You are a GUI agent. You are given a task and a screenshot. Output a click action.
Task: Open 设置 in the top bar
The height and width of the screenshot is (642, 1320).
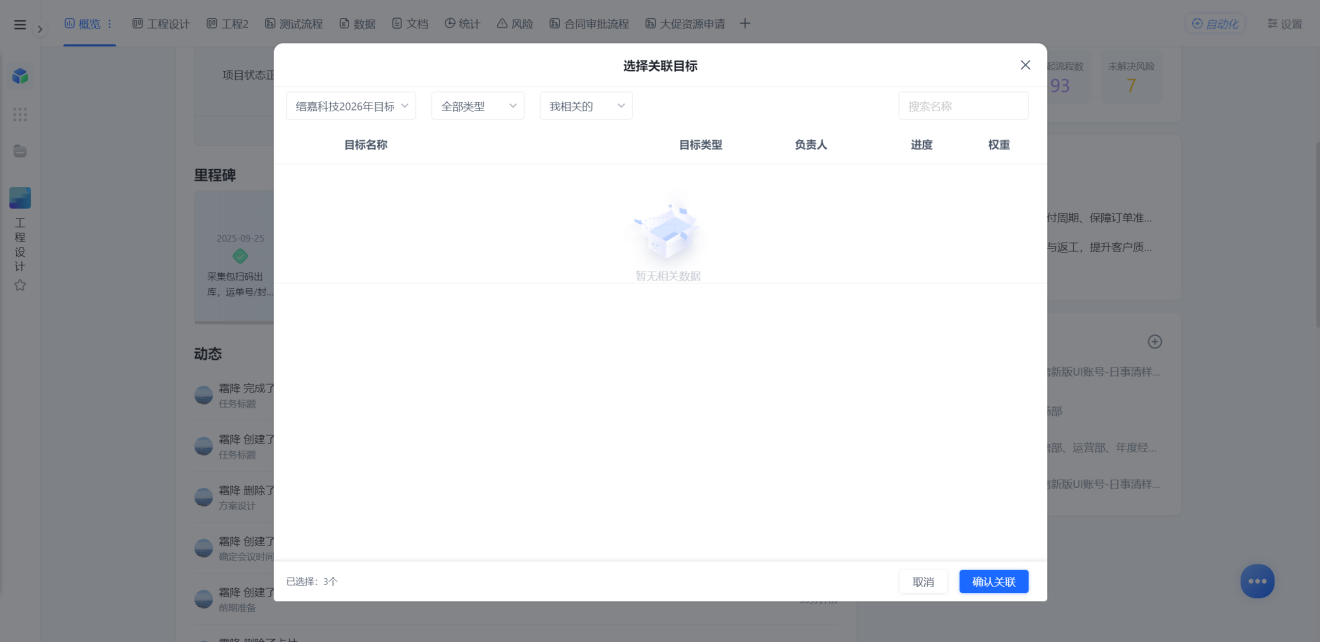(1285, 24)
